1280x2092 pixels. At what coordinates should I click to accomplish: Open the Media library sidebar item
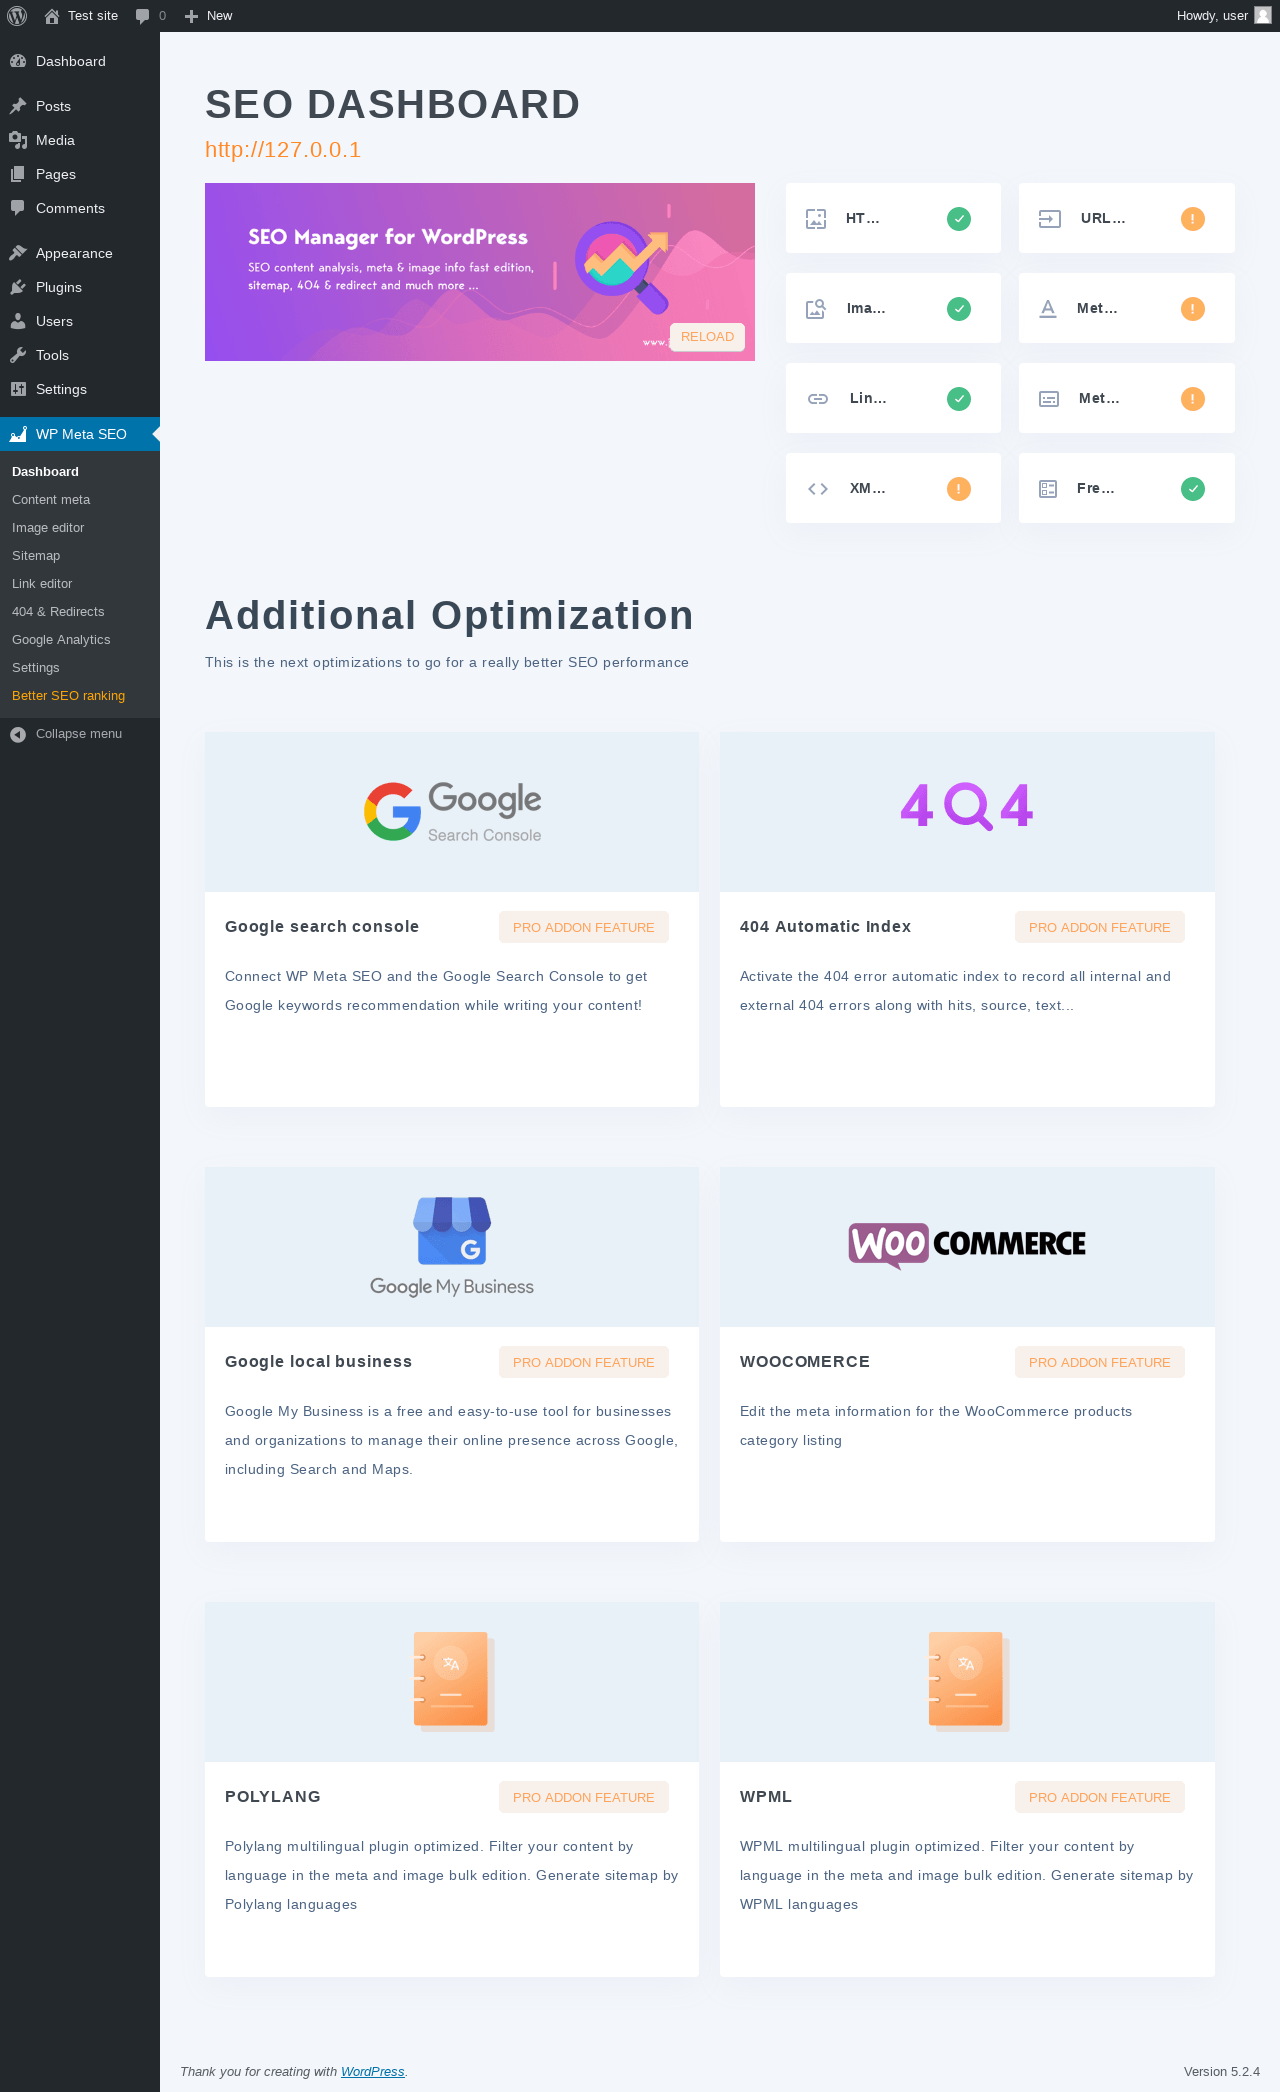[x=80, y=140]
